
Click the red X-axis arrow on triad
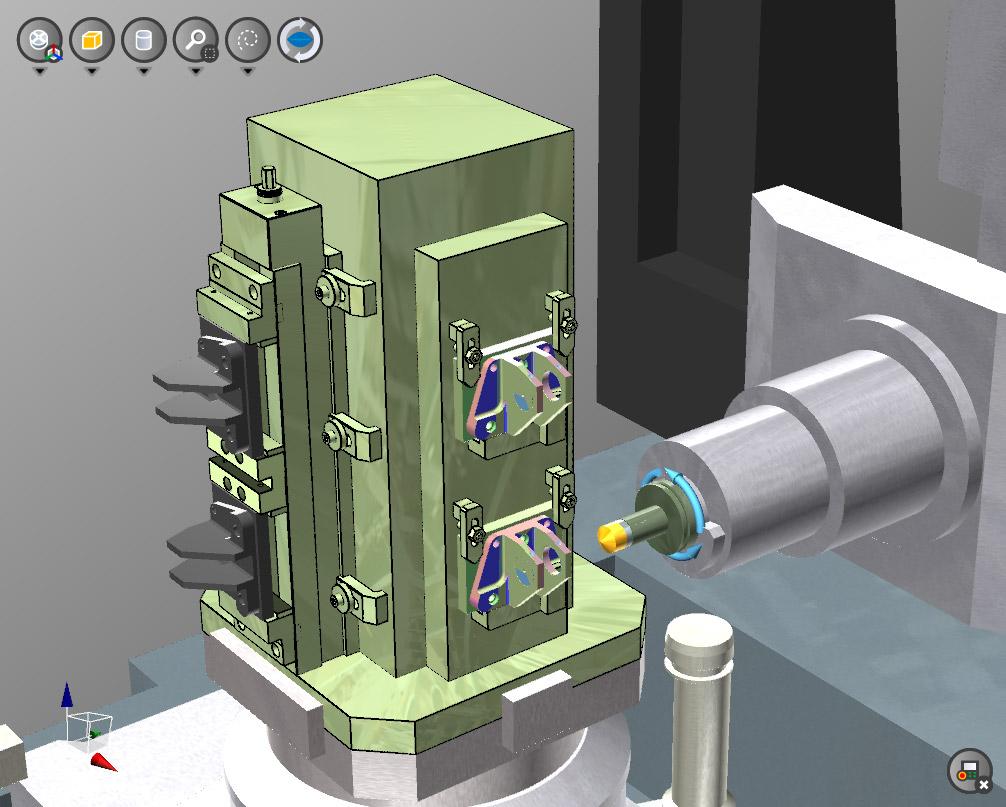[x=104, y=762]
